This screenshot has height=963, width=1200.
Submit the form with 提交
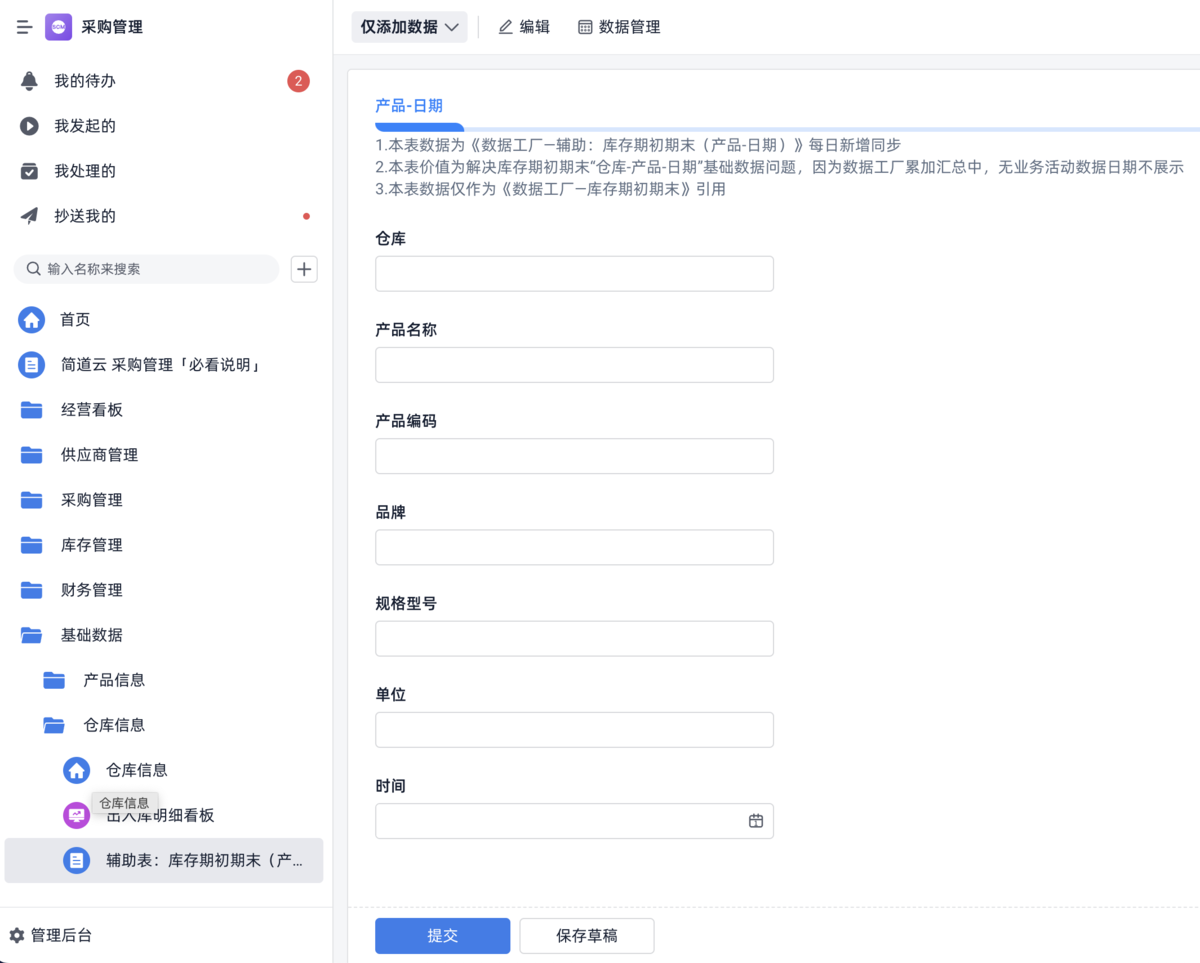[x=442, y=936]
